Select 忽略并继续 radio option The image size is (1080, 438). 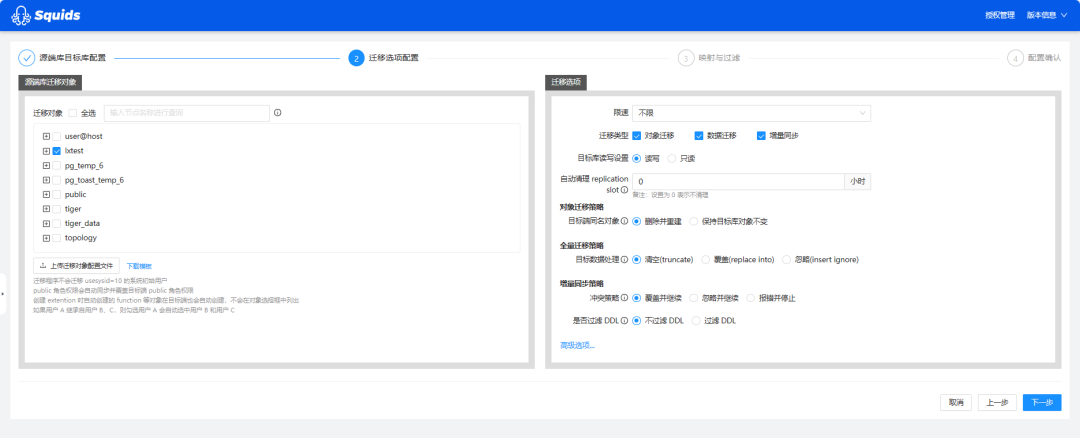(694, 298)
